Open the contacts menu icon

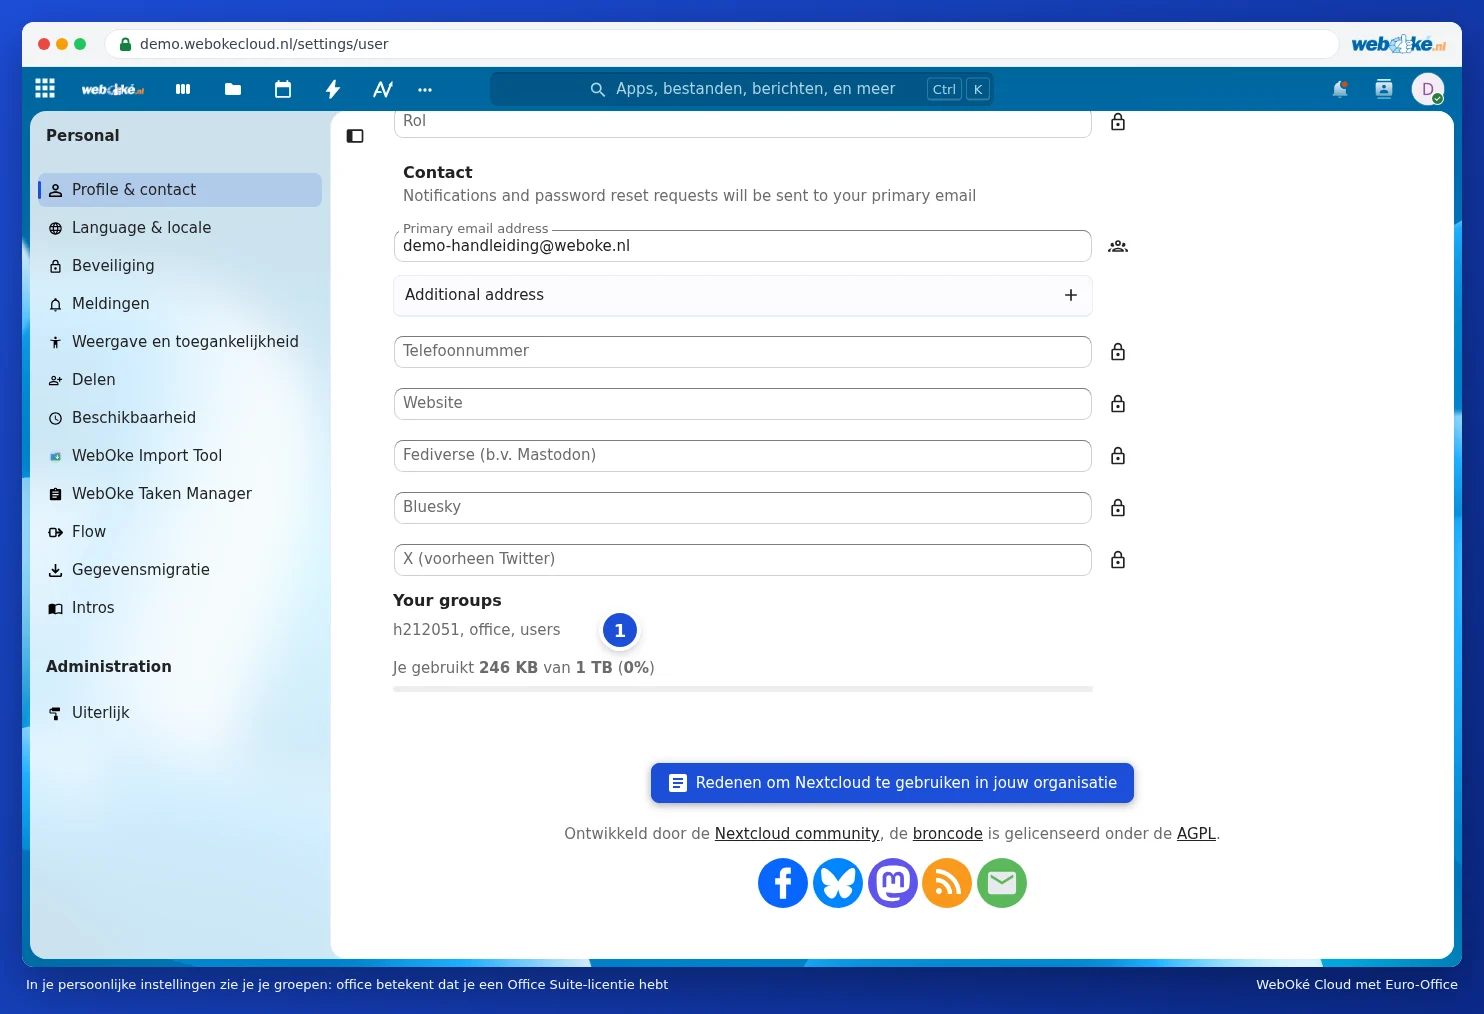(1384, 89)
